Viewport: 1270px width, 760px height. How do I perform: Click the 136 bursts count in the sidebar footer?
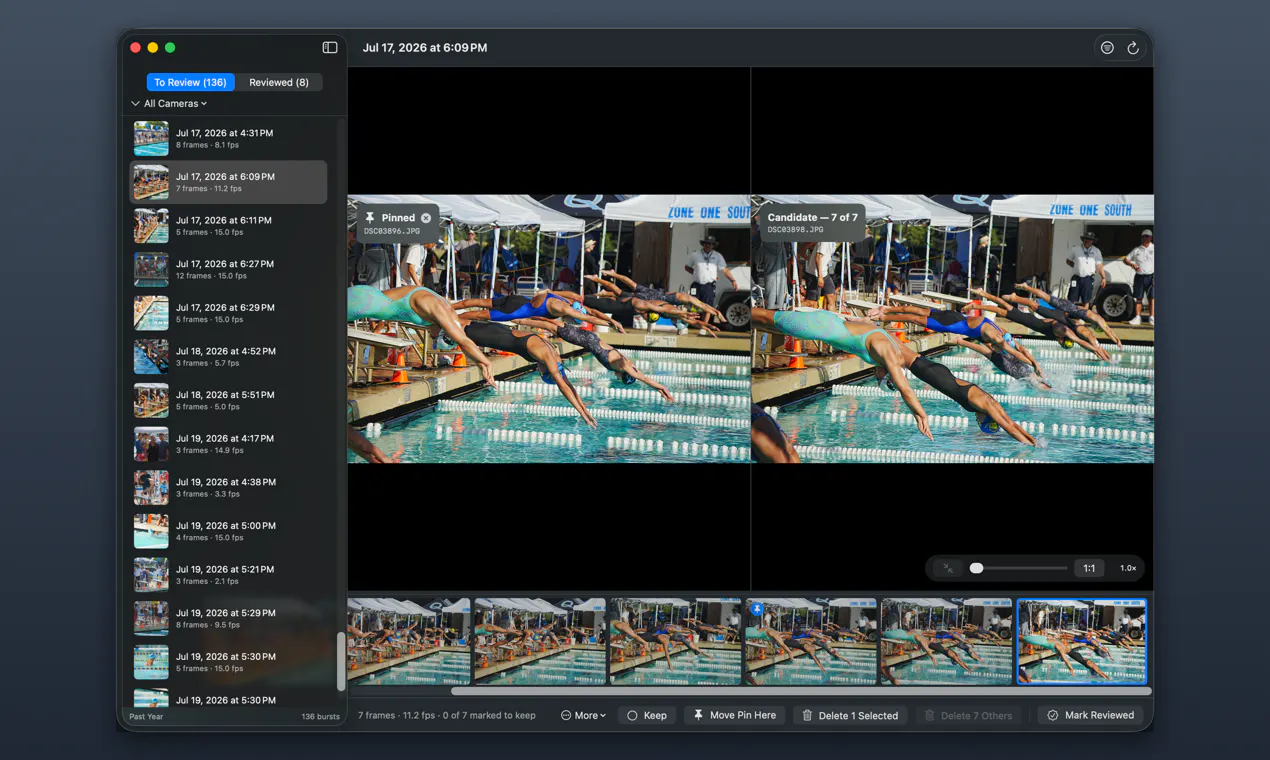(x=321, y=717)
